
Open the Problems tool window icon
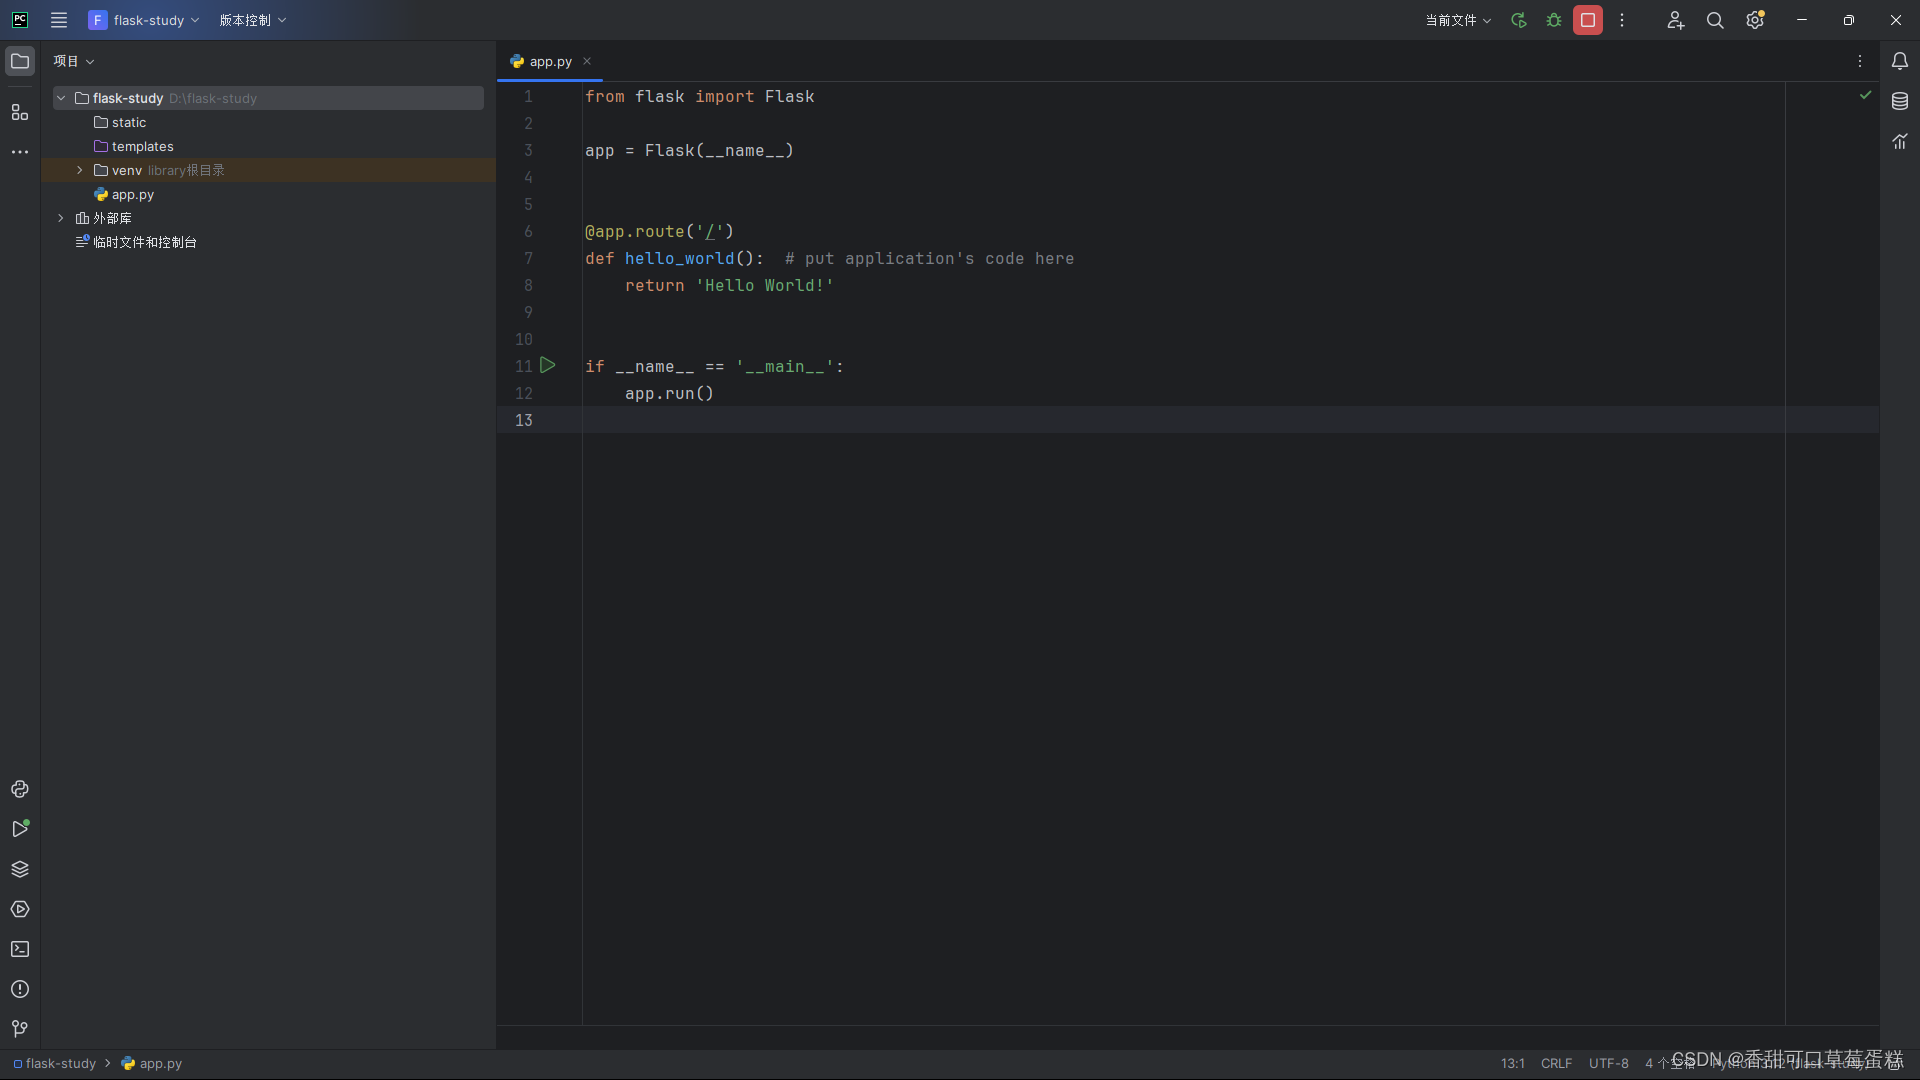(x=20, y=989)
